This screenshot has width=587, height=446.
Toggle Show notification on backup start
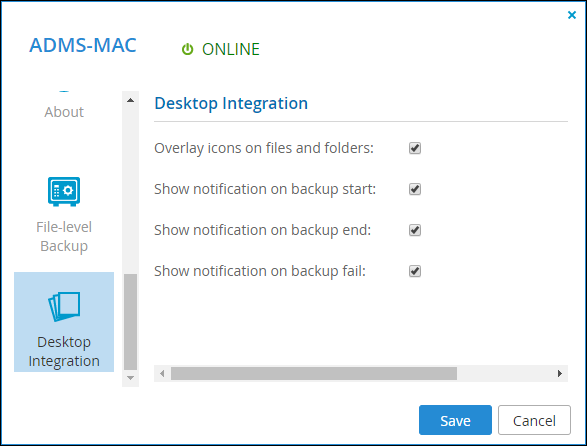(415, 189)
